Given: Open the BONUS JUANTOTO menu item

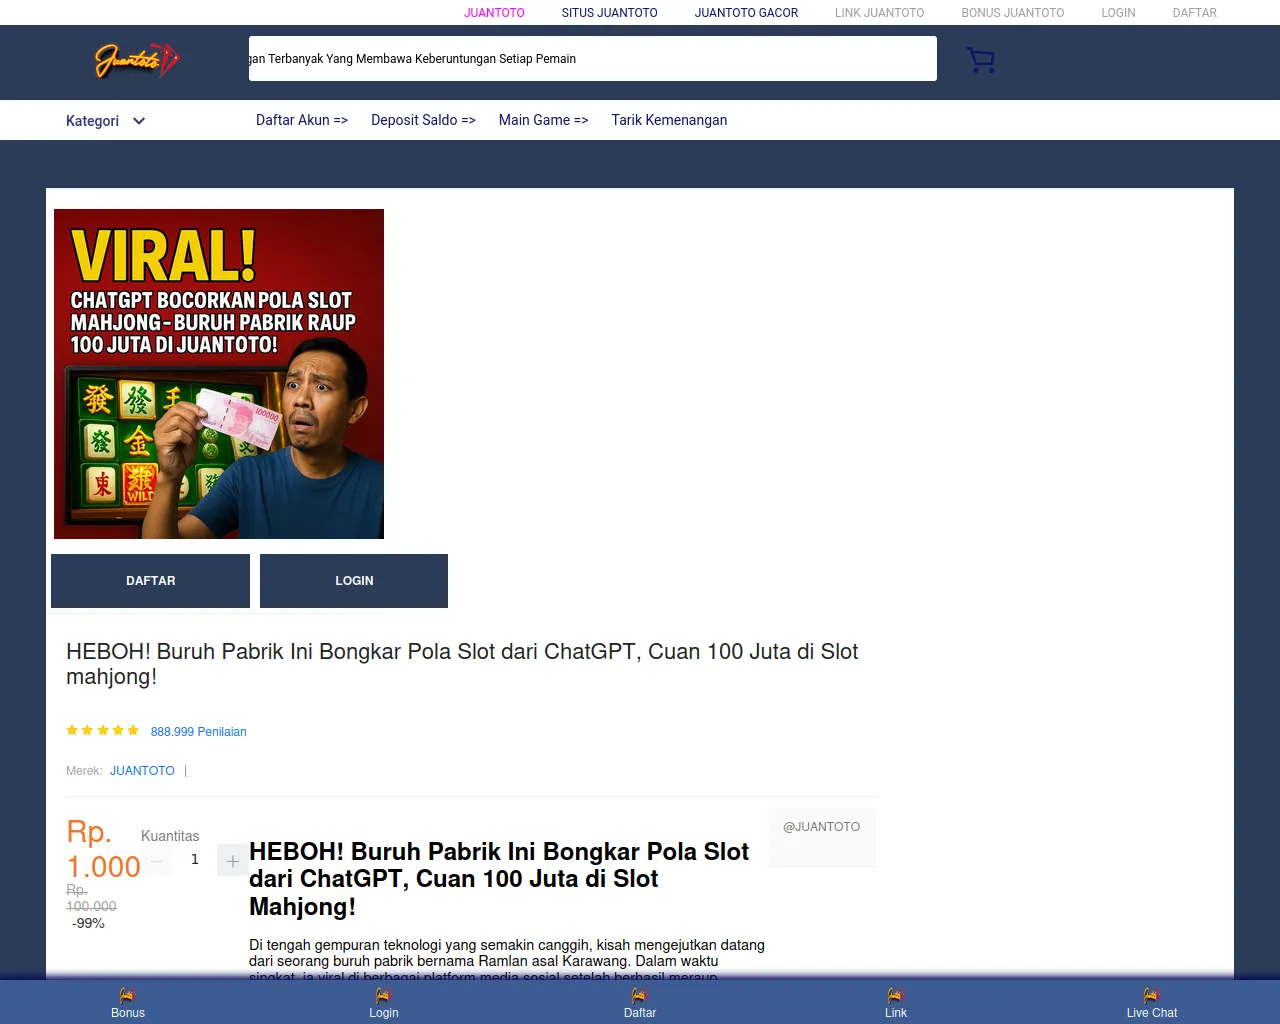Looking at the screenshot, I should (1013, 13).
